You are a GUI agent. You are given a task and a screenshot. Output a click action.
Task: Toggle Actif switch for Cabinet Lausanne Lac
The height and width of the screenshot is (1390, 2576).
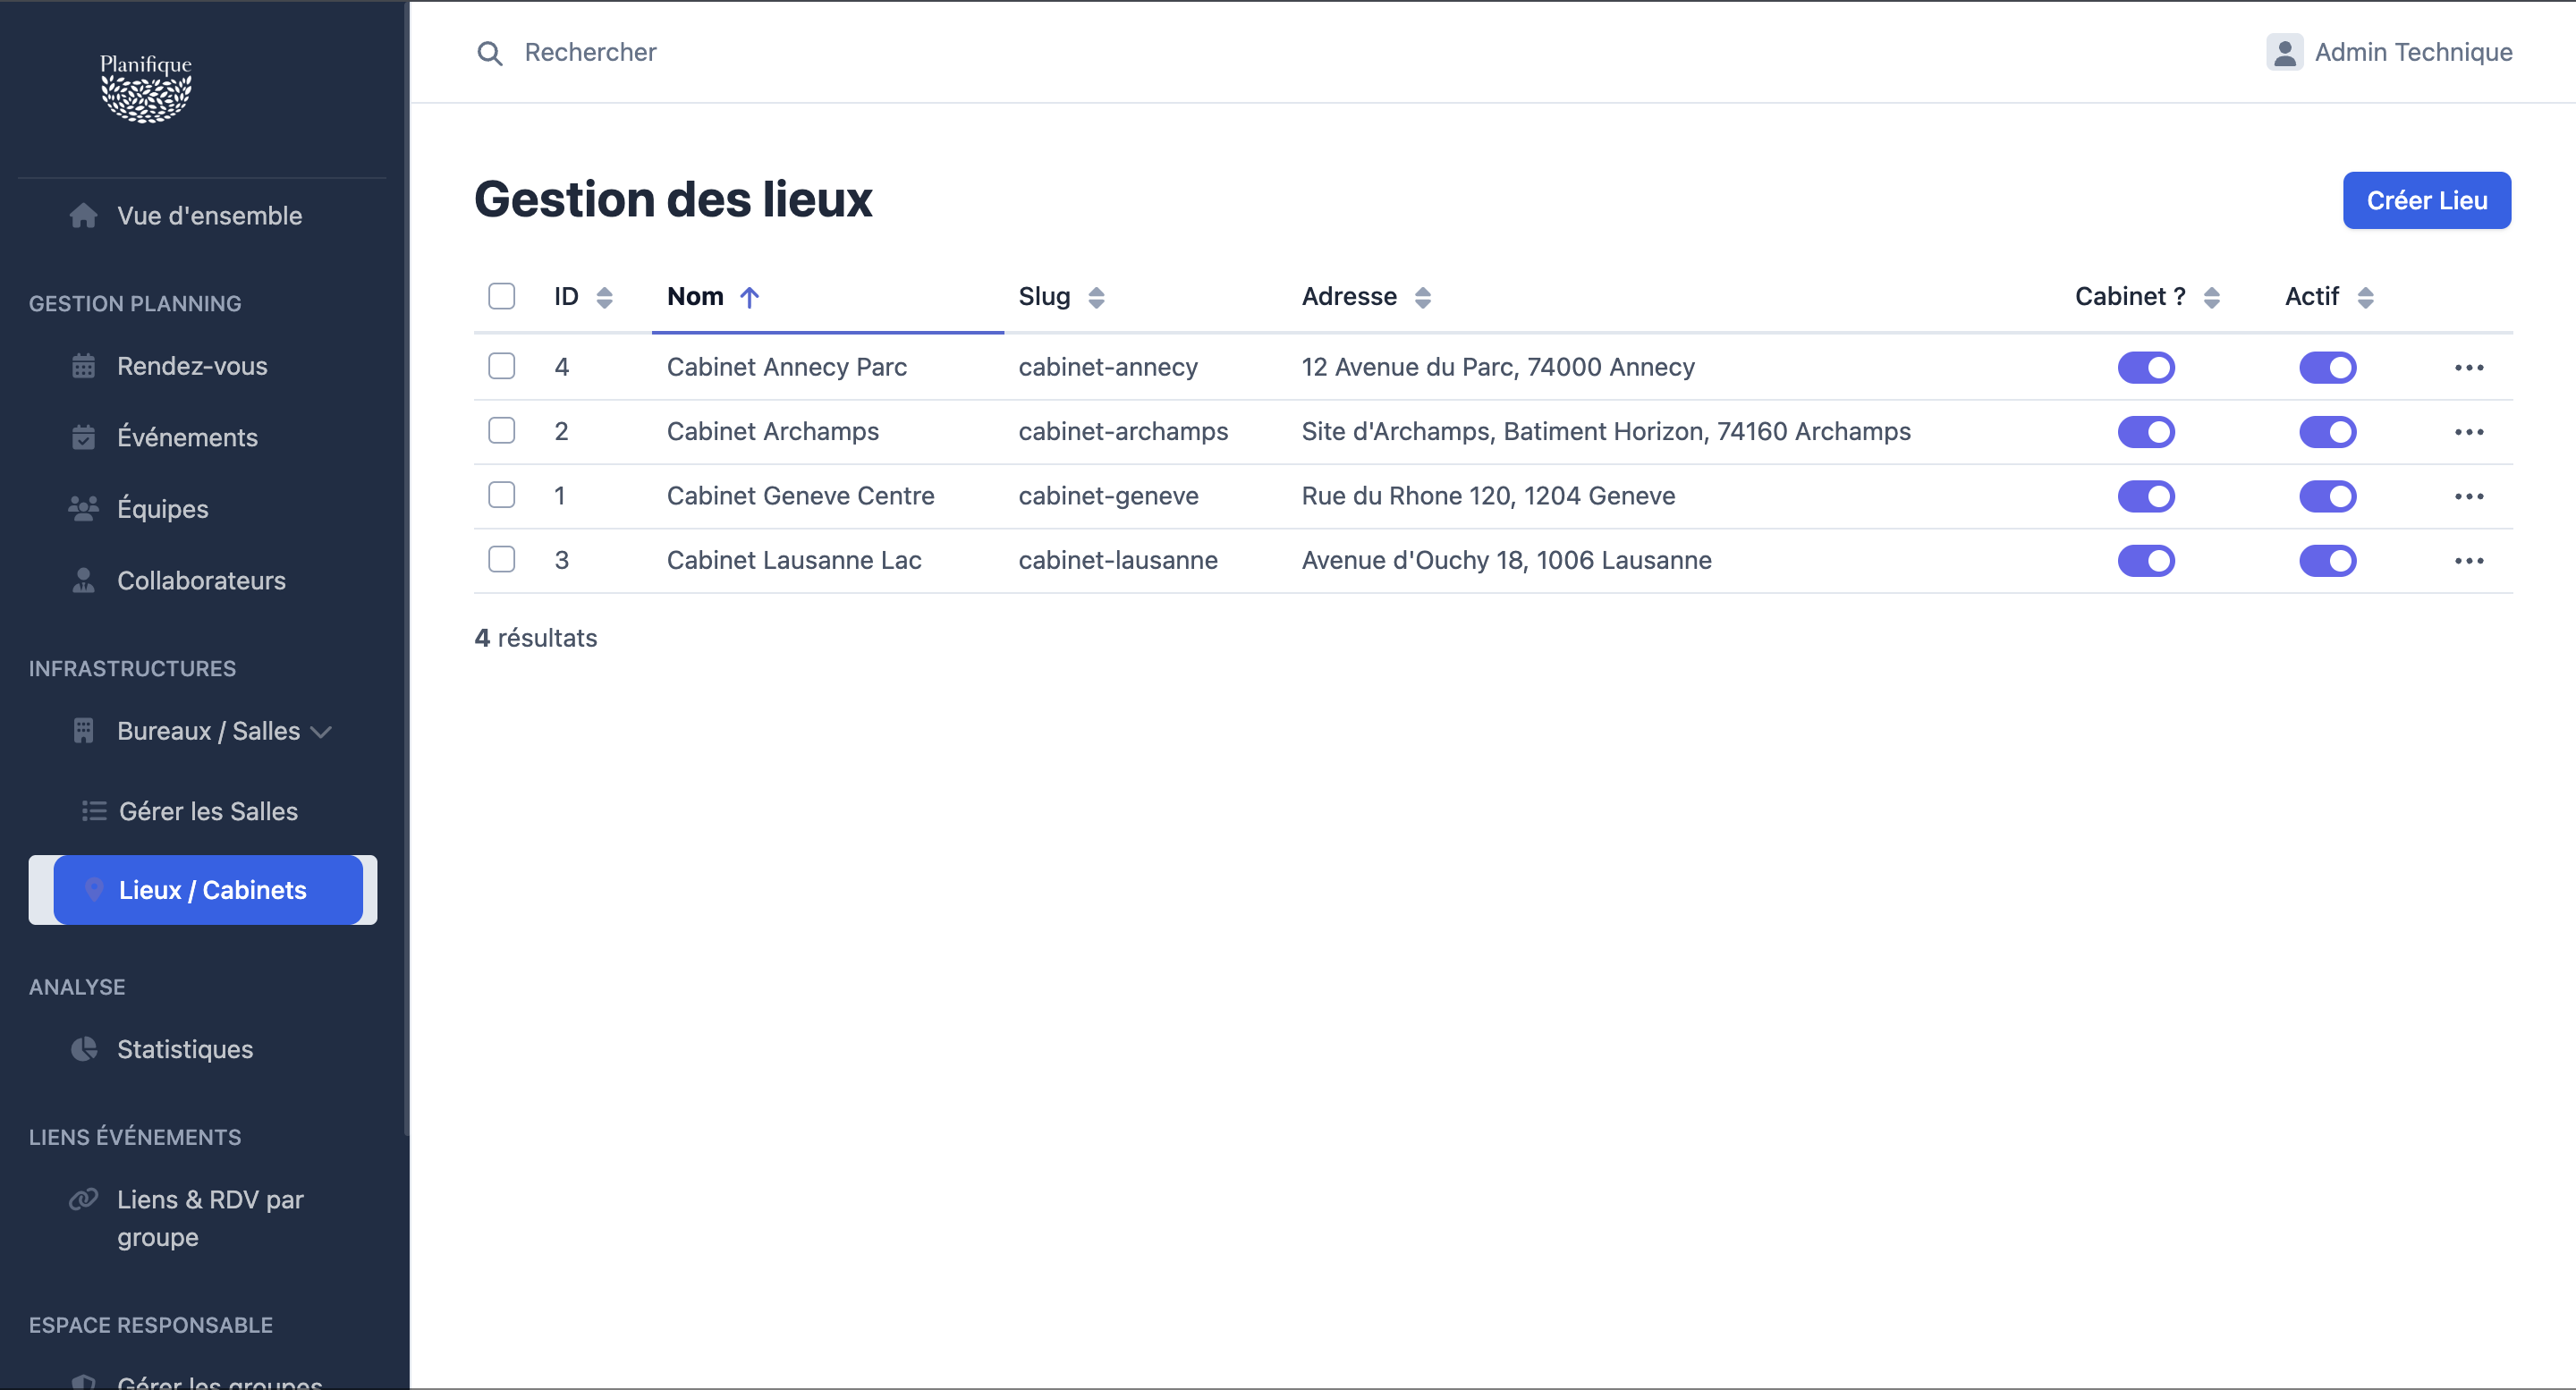pyautogui.click(x=2328, y=561)
